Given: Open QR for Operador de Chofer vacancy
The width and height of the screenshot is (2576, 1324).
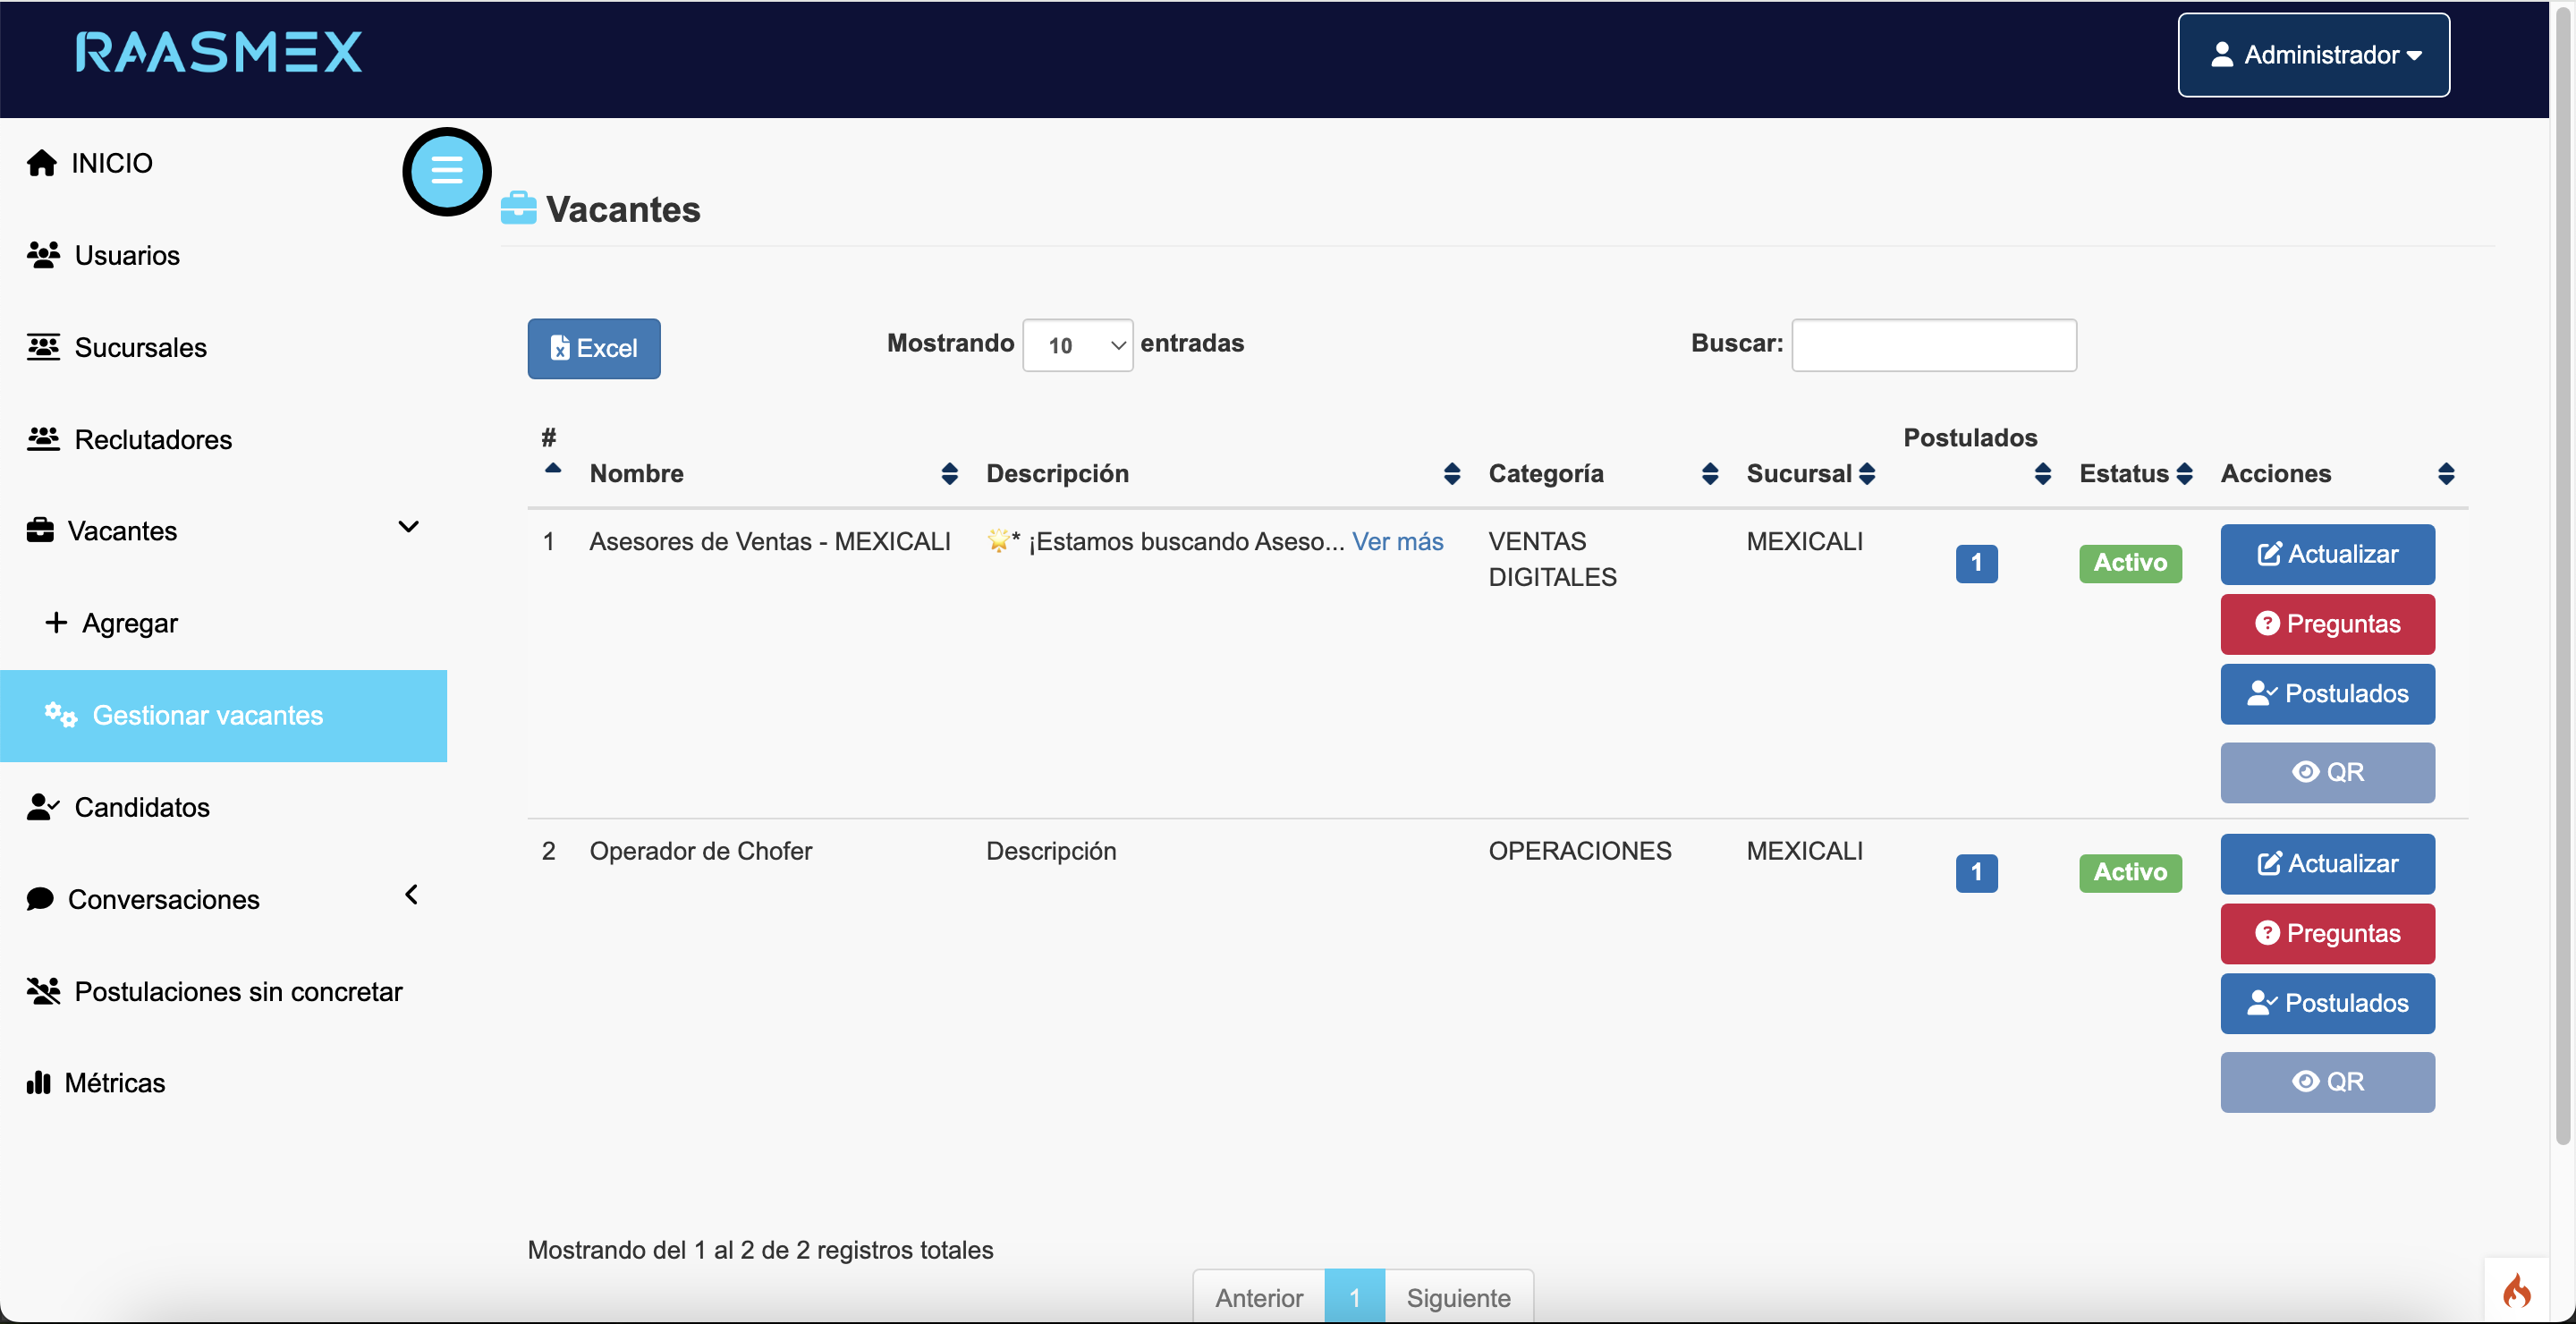Looking at the screenshot, I should (x=2326, y=1081).
